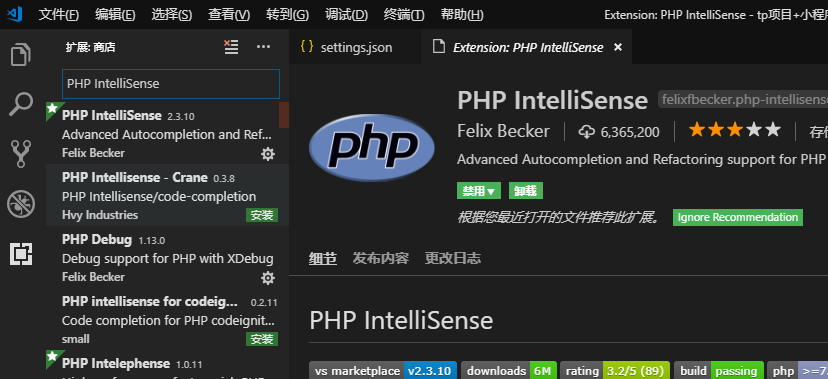Close the Extension: PHP IntelliSense tab
Screen dimensions: 828x379
(618, 48)
